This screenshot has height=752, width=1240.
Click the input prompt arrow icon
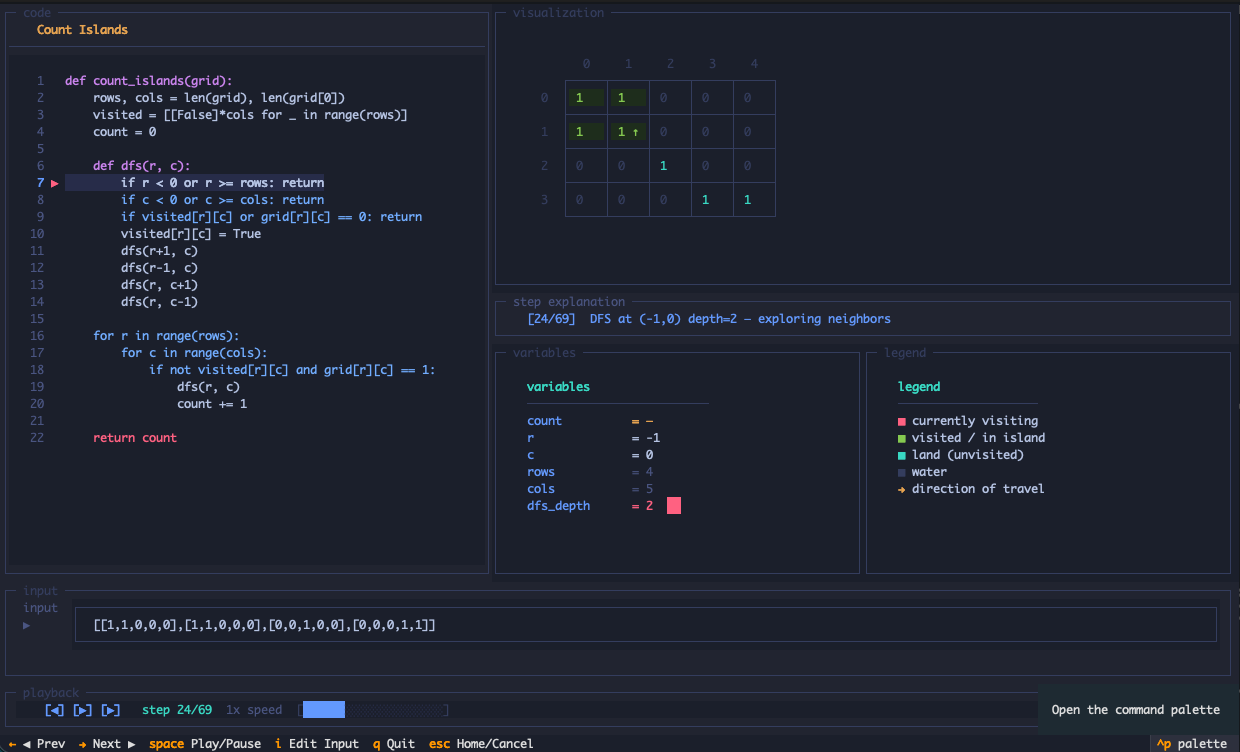click(27, 625)
